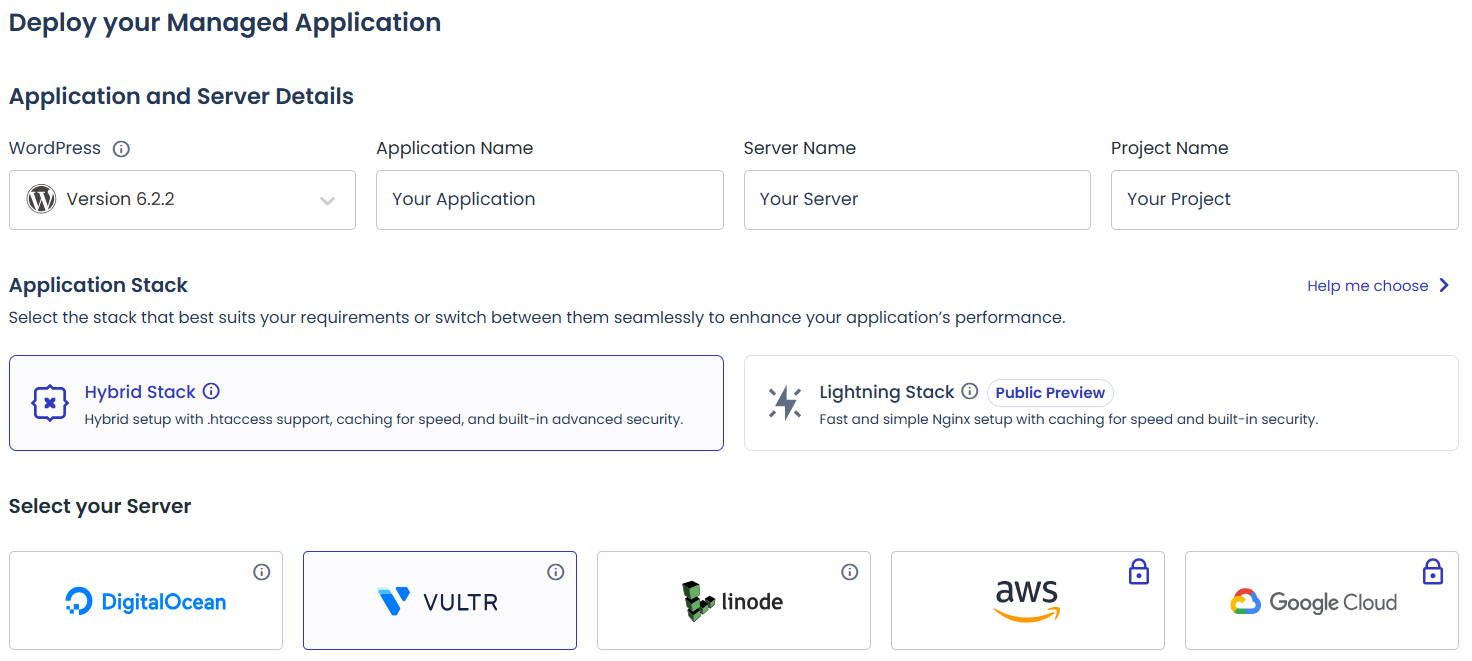
Task: Focus the Server Name text field
Action: point(917,200)
